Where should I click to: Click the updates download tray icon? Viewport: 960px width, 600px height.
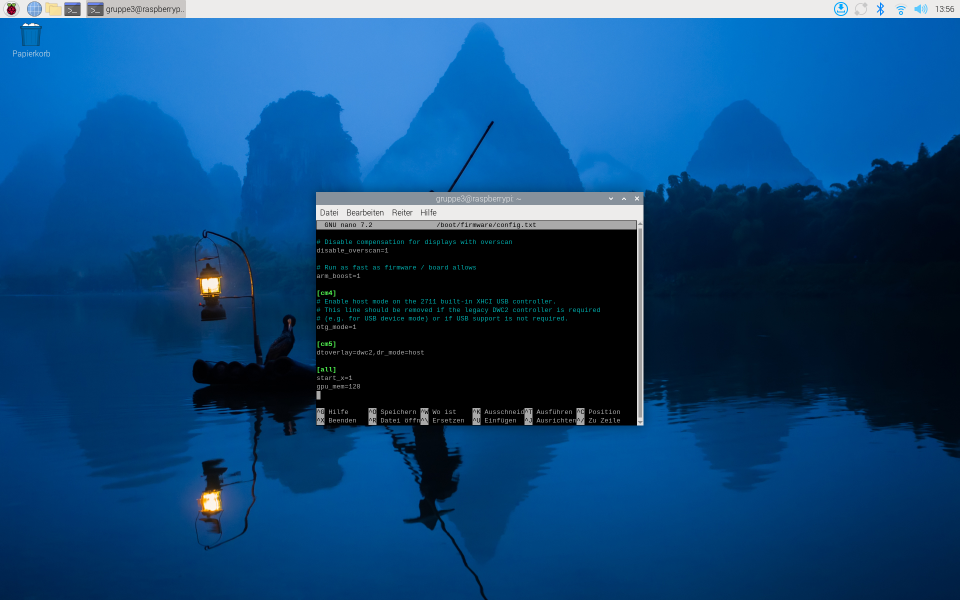tap(841, 9)
